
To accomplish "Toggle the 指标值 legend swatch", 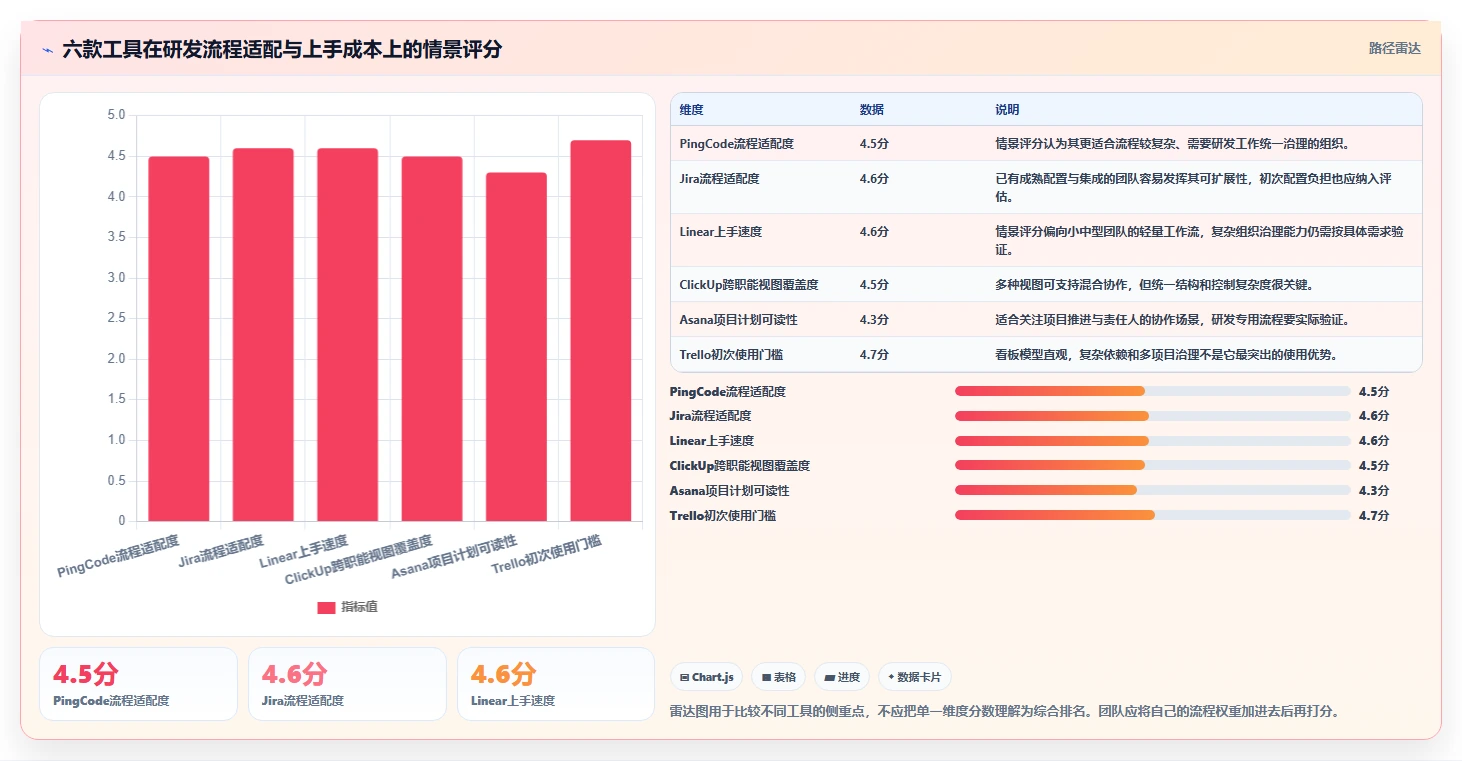I will click(326, 607).
